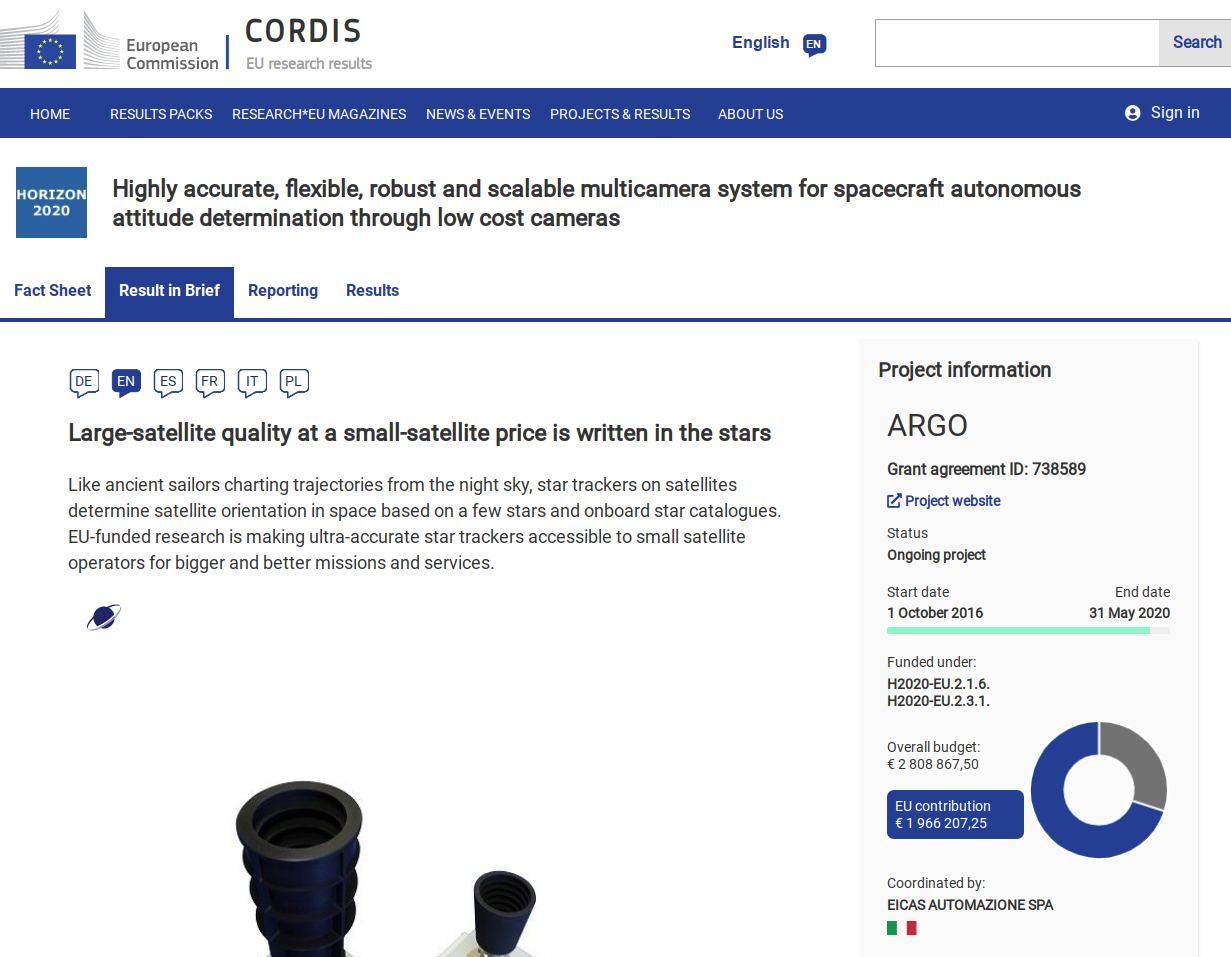Go to HOME in navigation bar

50,114
